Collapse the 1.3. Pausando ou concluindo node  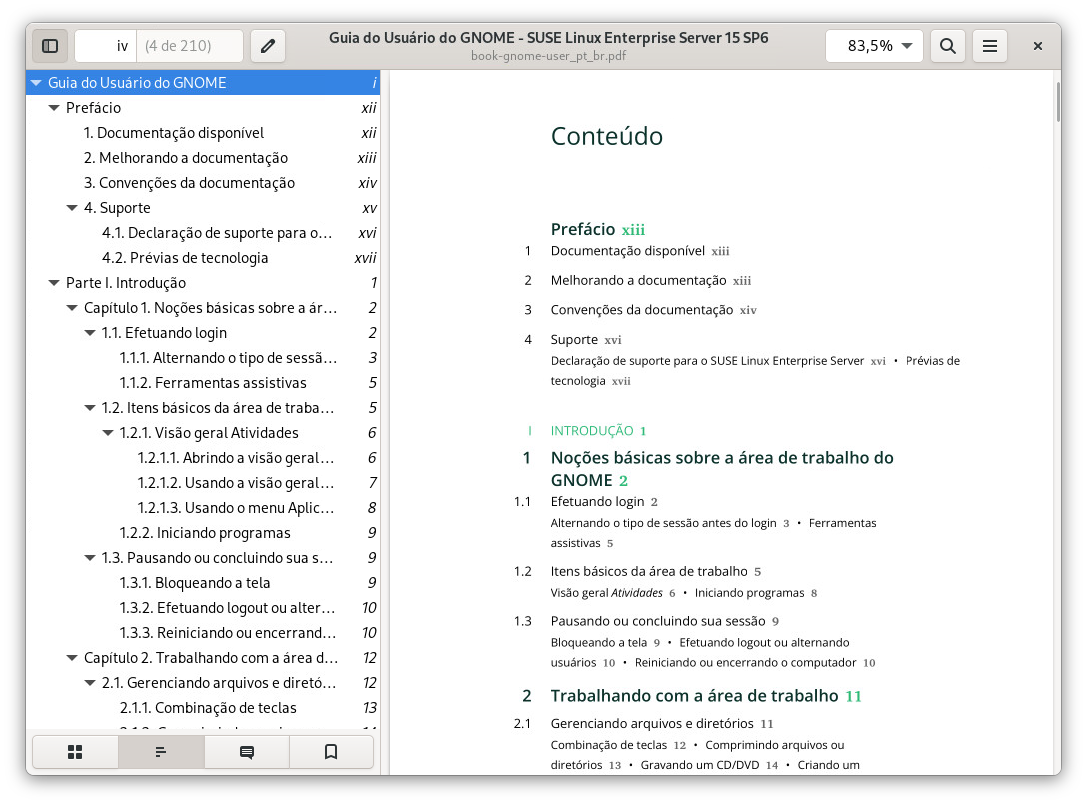point(90,558)
